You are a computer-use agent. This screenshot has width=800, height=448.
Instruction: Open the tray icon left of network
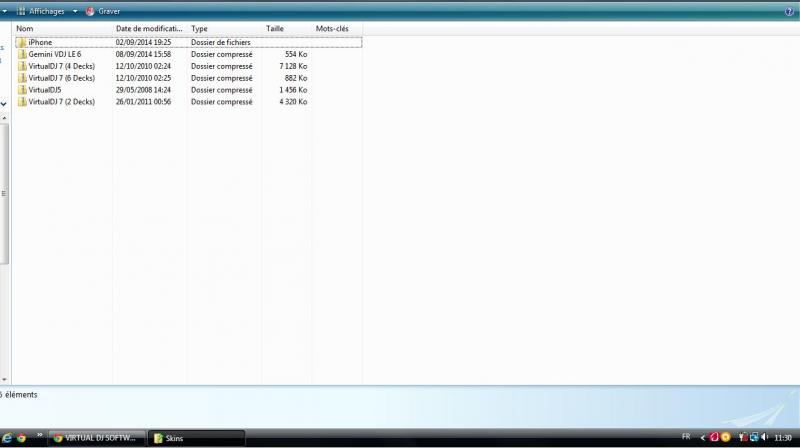coord(743,437)
